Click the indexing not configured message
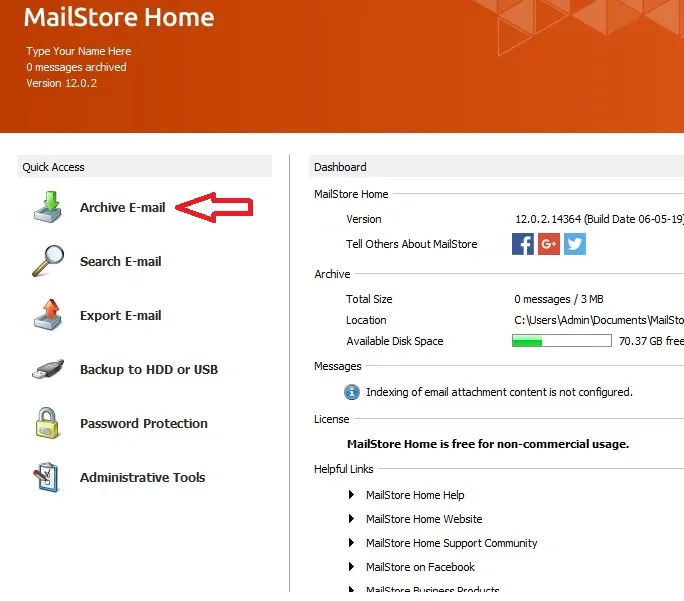 [x=499, y=392]
